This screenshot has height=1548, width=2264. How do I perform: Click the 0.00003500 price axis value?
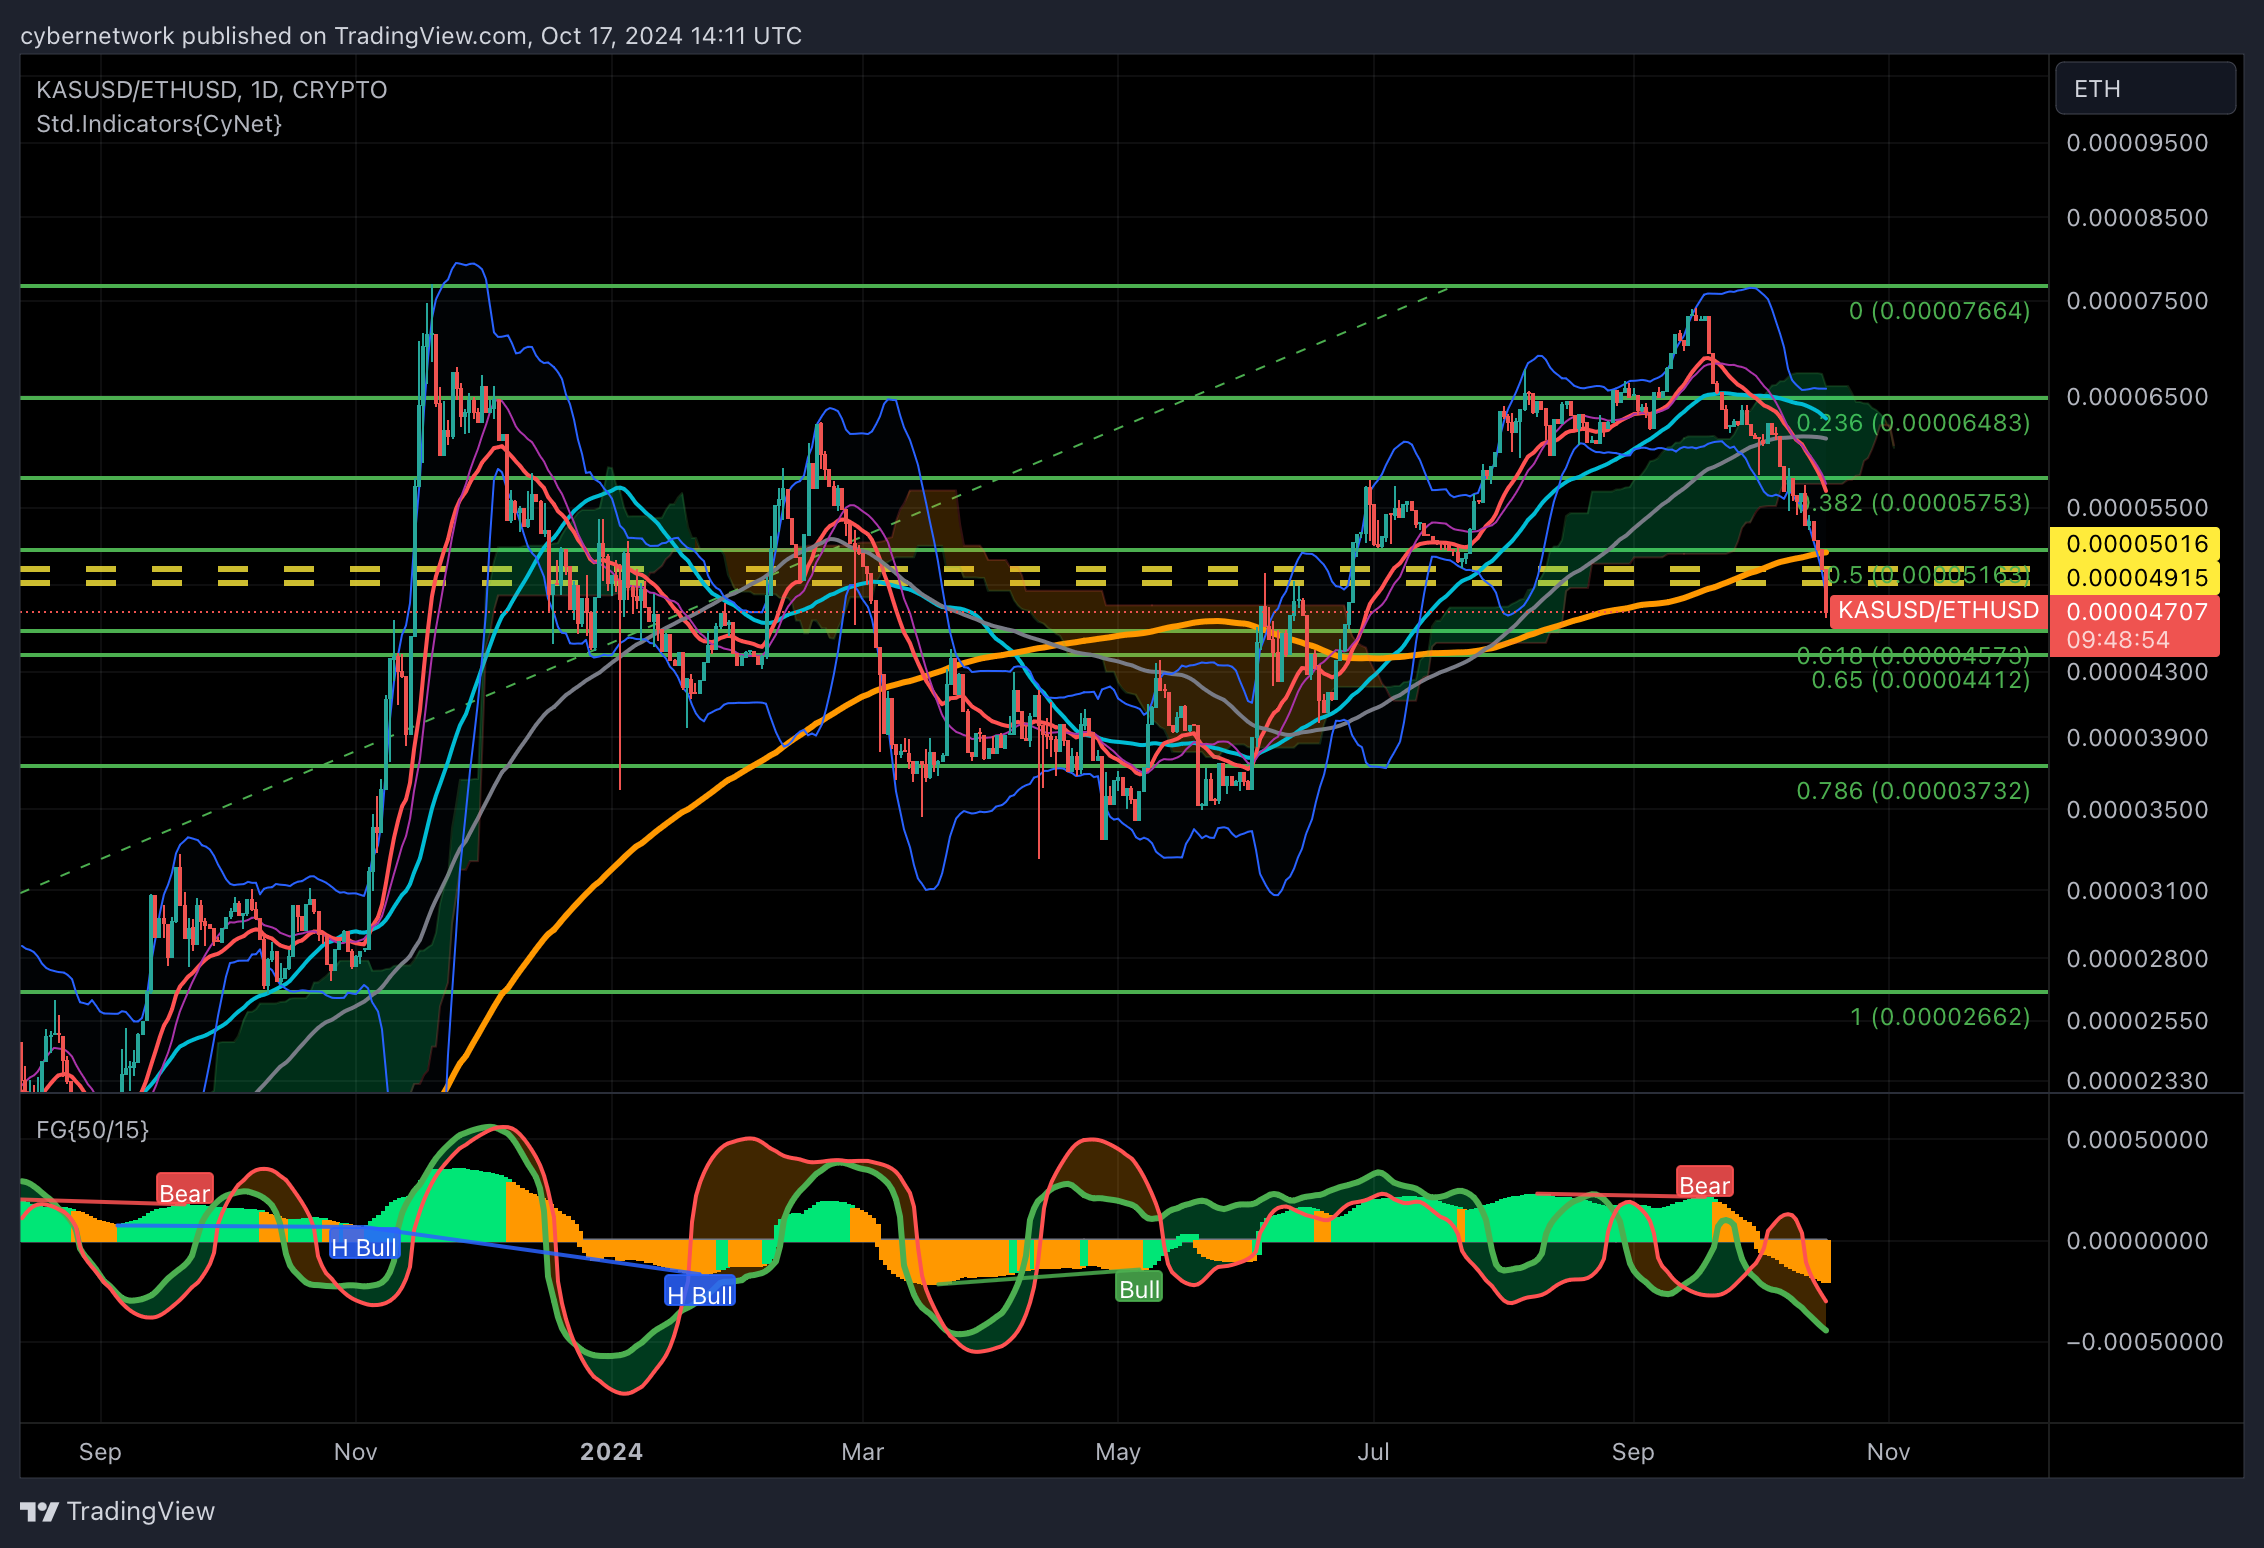click(x=2137, y=810)
